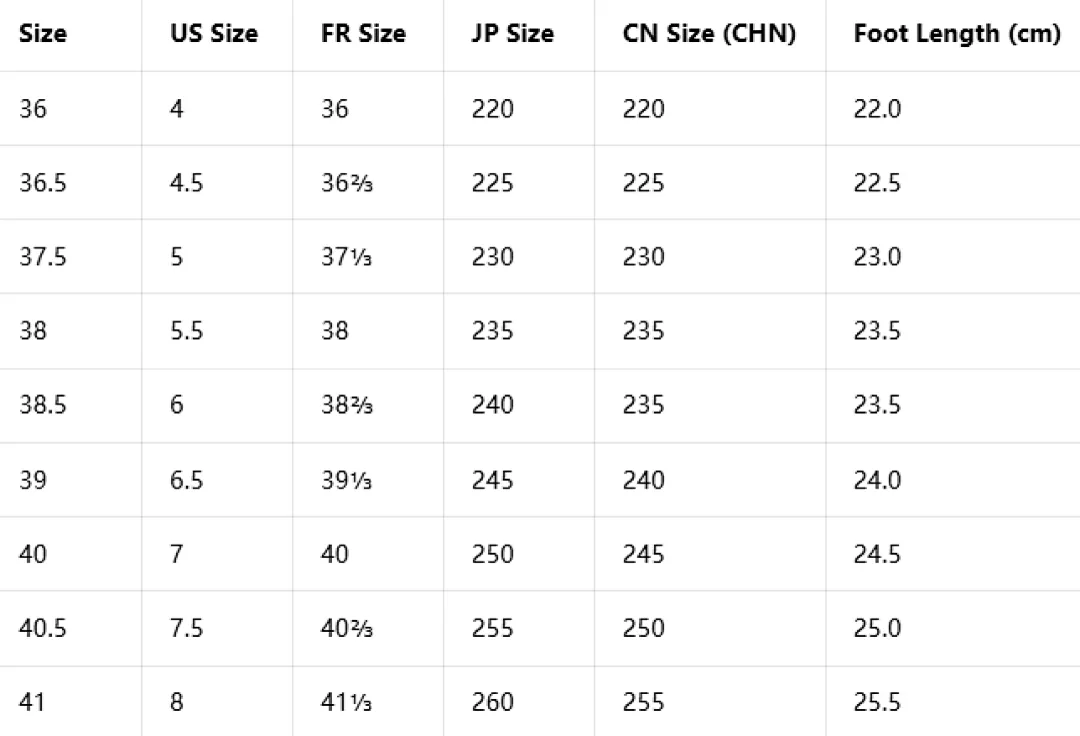
Task: Click the FR Size column header
Action: click(x=363, y=33)
